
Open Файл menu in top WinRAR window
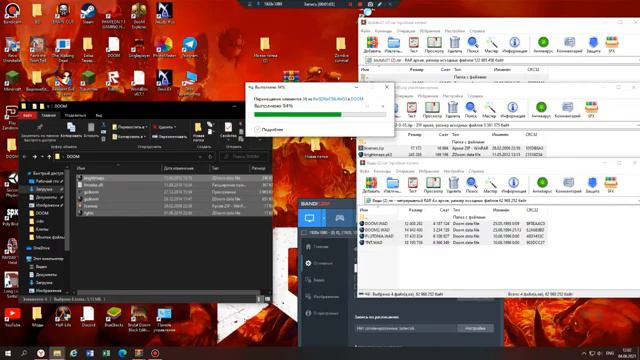click(x=365, y=31)
